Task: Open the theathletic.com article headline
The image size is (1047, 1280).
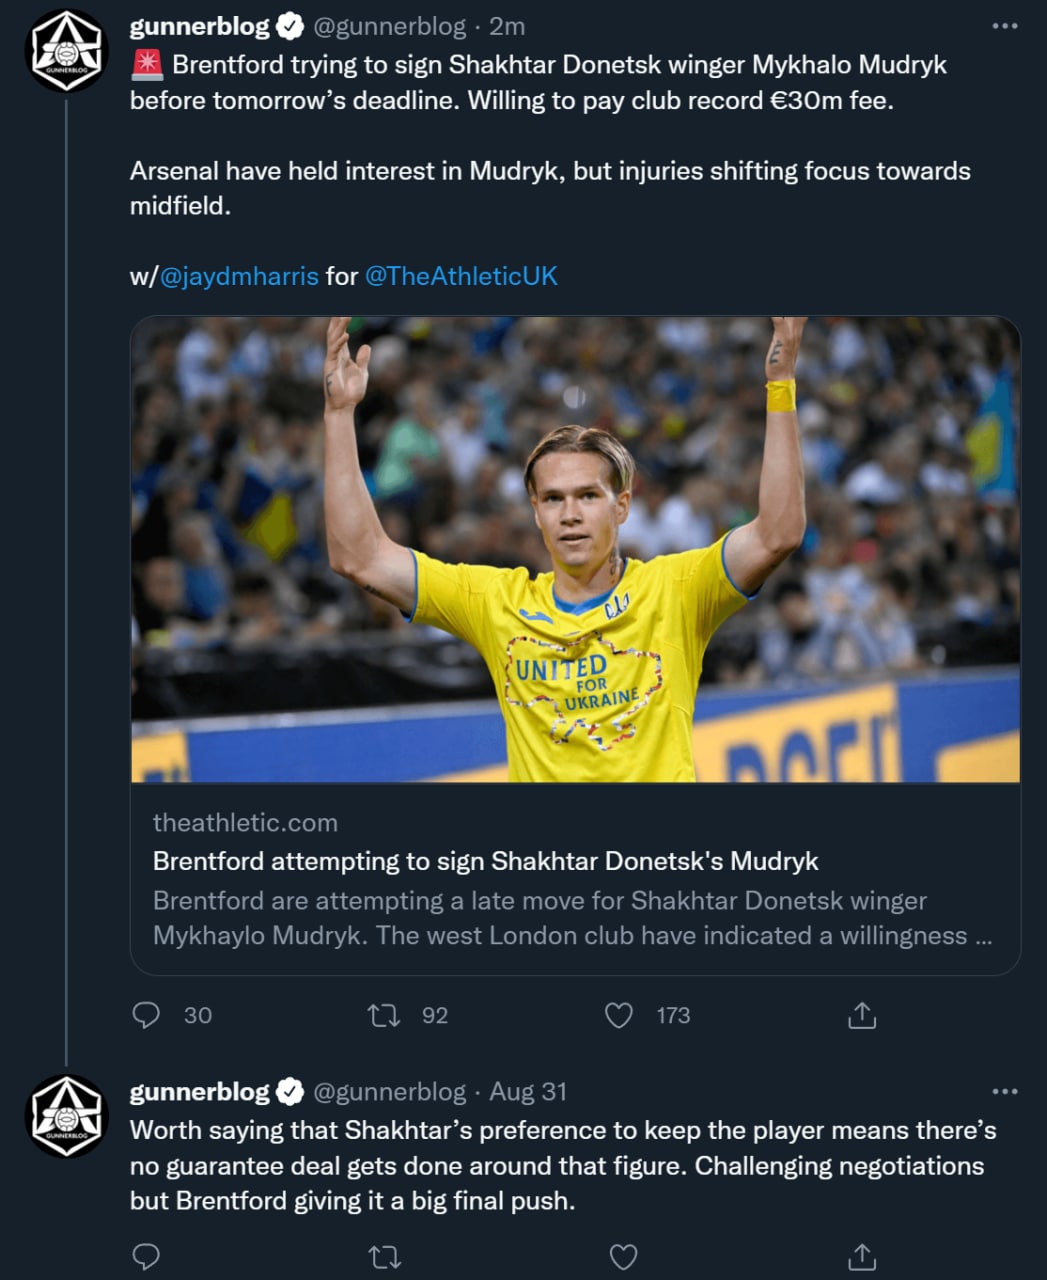Action: coord(485,861)
